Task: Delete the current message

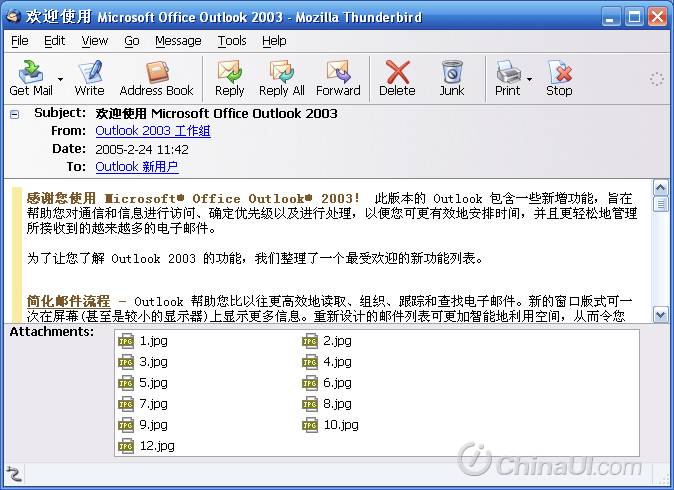Action: pyautogui.click(x=397, y=73)
